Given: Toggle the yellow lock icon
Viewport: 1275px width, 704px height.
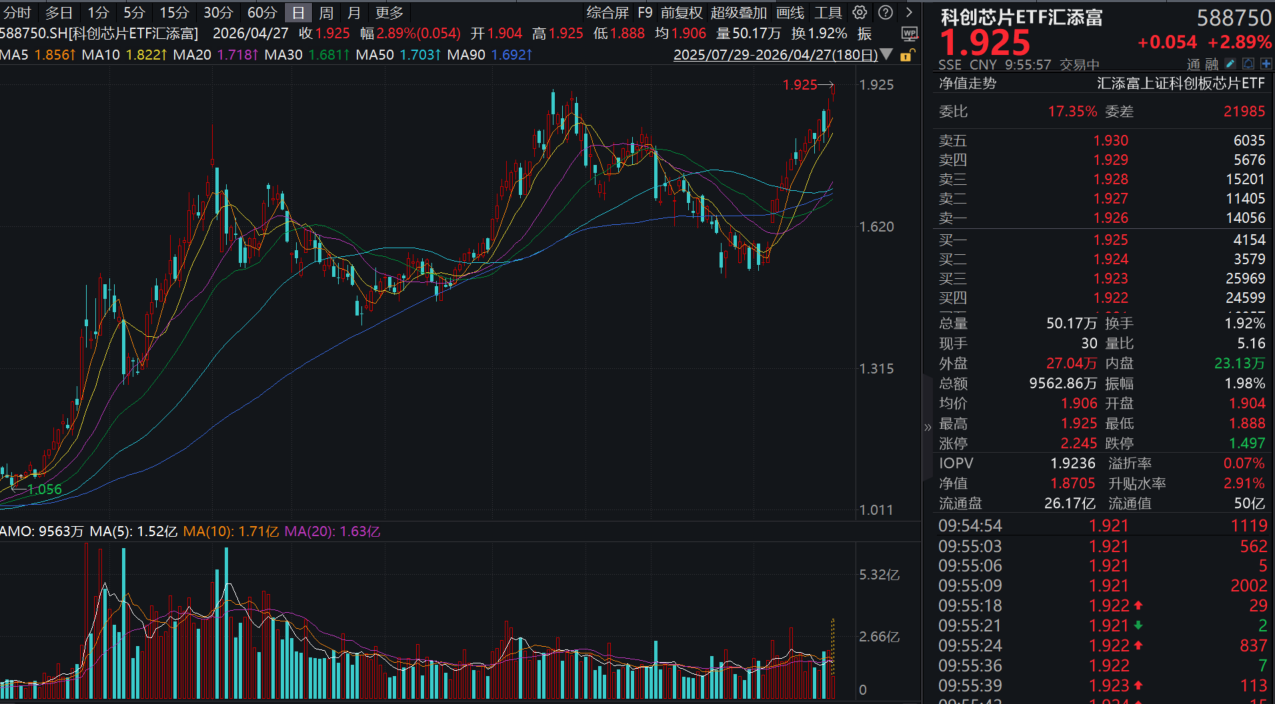Looking at the screenshot, I should (x=906, y=56).
